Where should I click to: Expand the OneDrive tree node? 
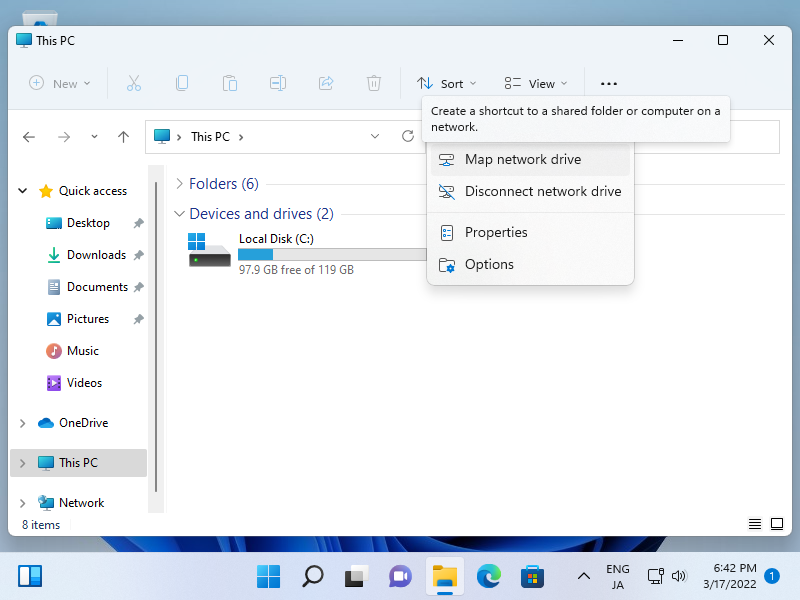tap(23, 423)
